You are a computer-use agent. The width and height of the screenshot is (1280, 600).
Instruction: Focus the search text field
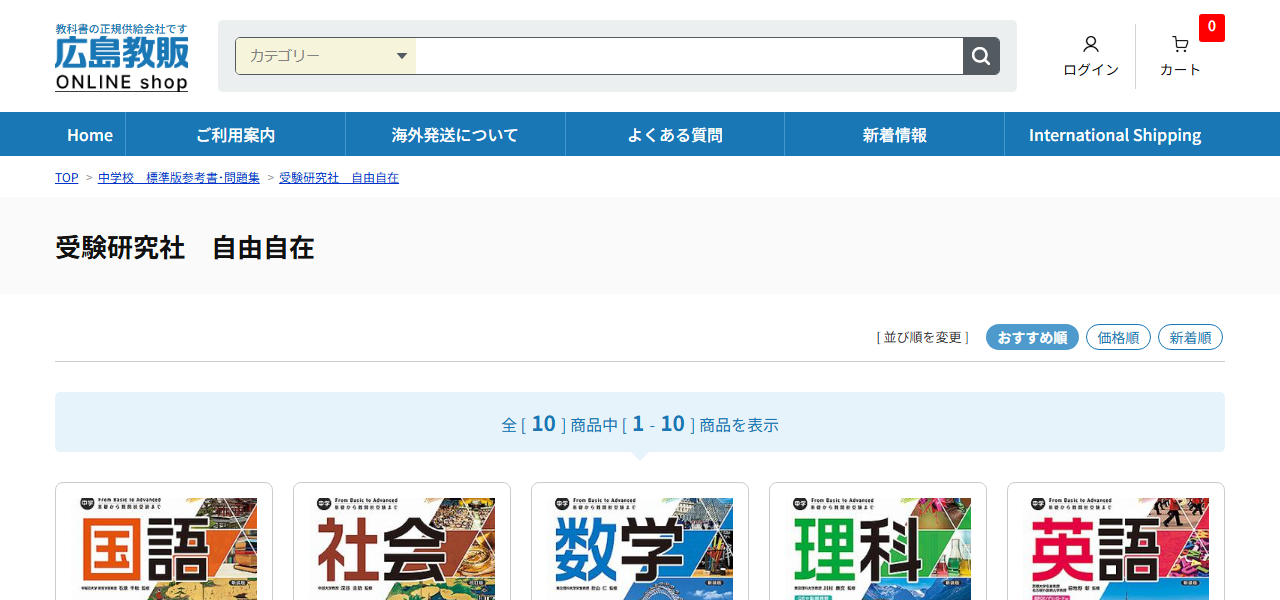tap(689, 56)
